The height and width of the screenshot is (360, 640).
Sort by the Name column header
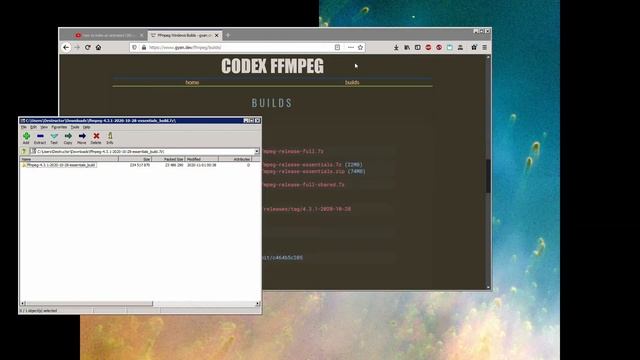[69, 159]
